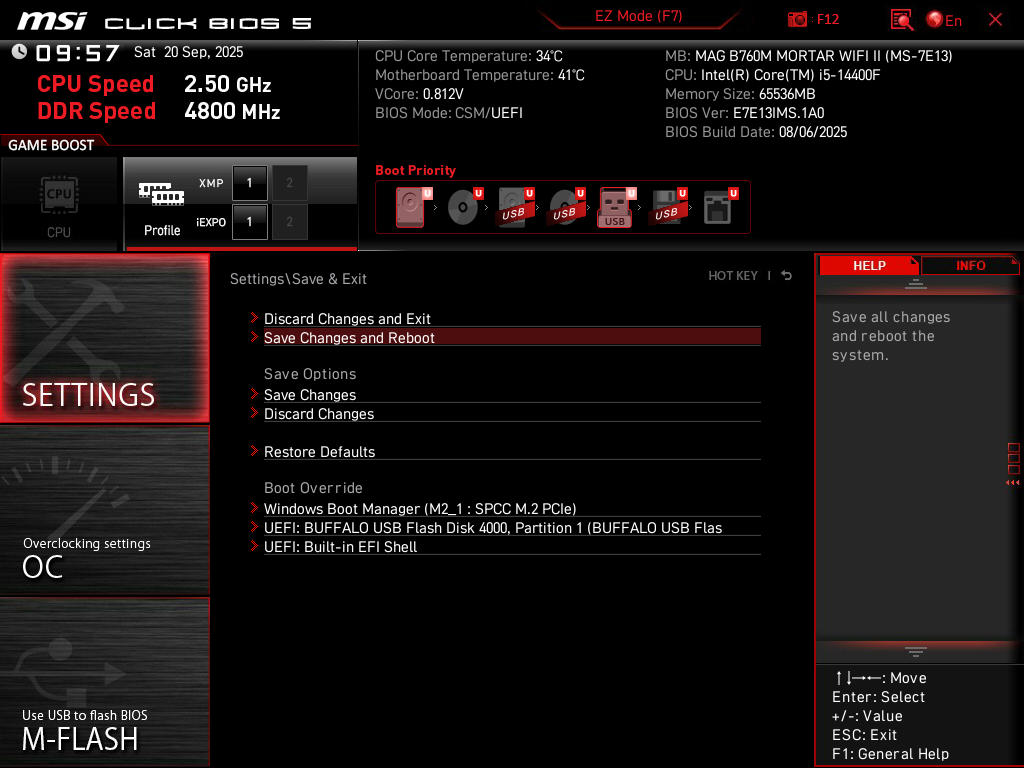Viewport: 1024px width, 768px height.
Task: Select the highlighted USB key boot icon
Action: [x=615, y=207]
